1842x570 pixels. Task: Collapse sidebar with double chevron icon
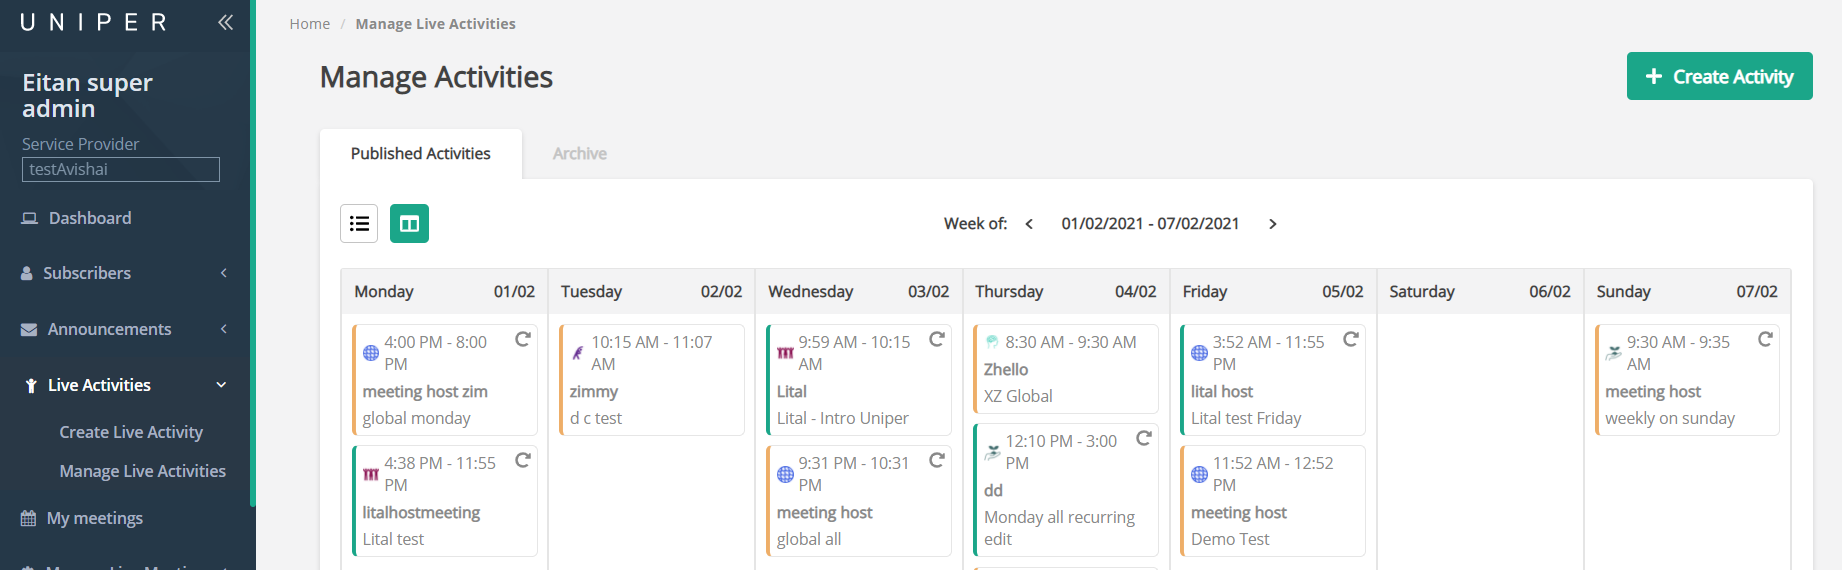point(225,22)
